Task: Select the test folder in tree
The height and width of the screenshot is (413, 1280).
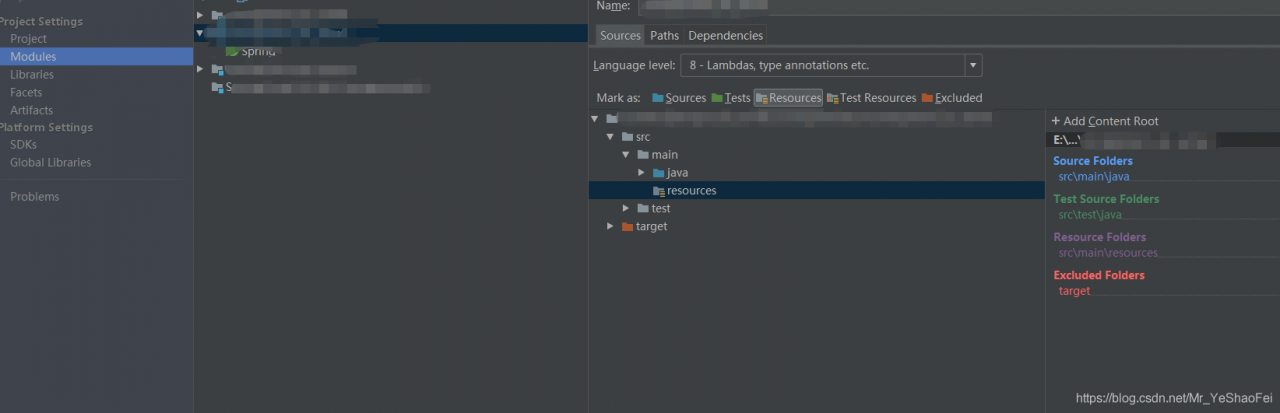Action: click(x=661, y=209)
